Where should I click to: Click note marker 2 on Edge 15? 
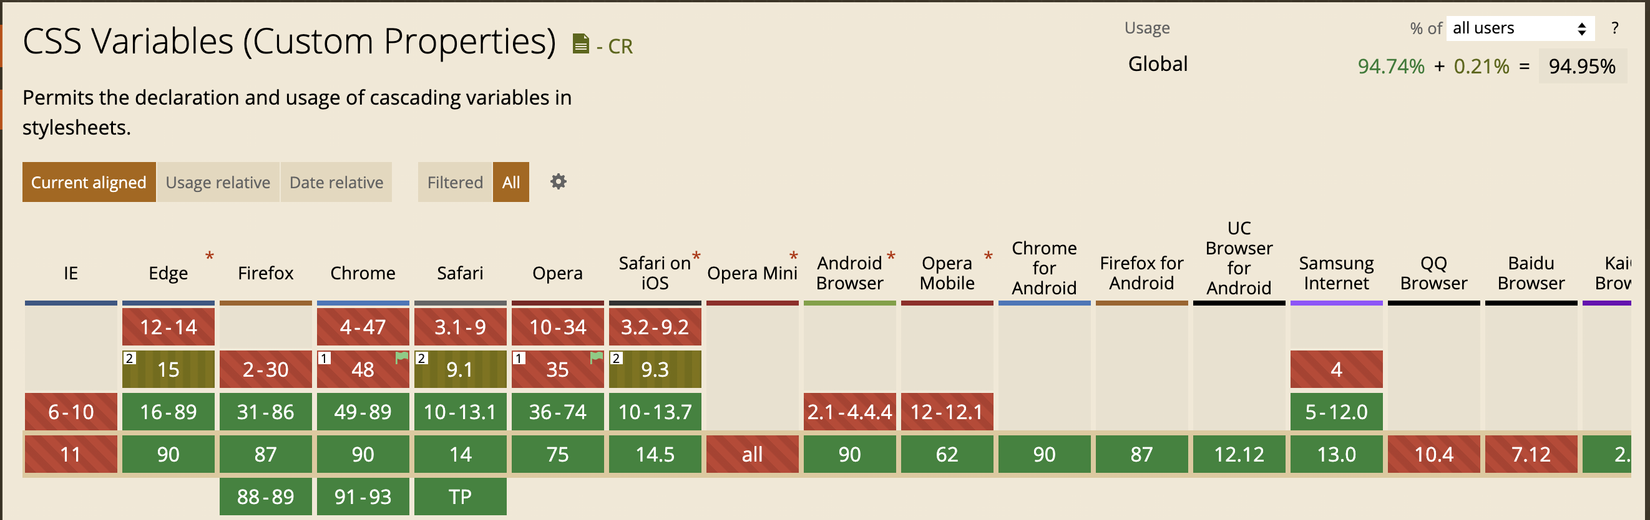[129, 358]
